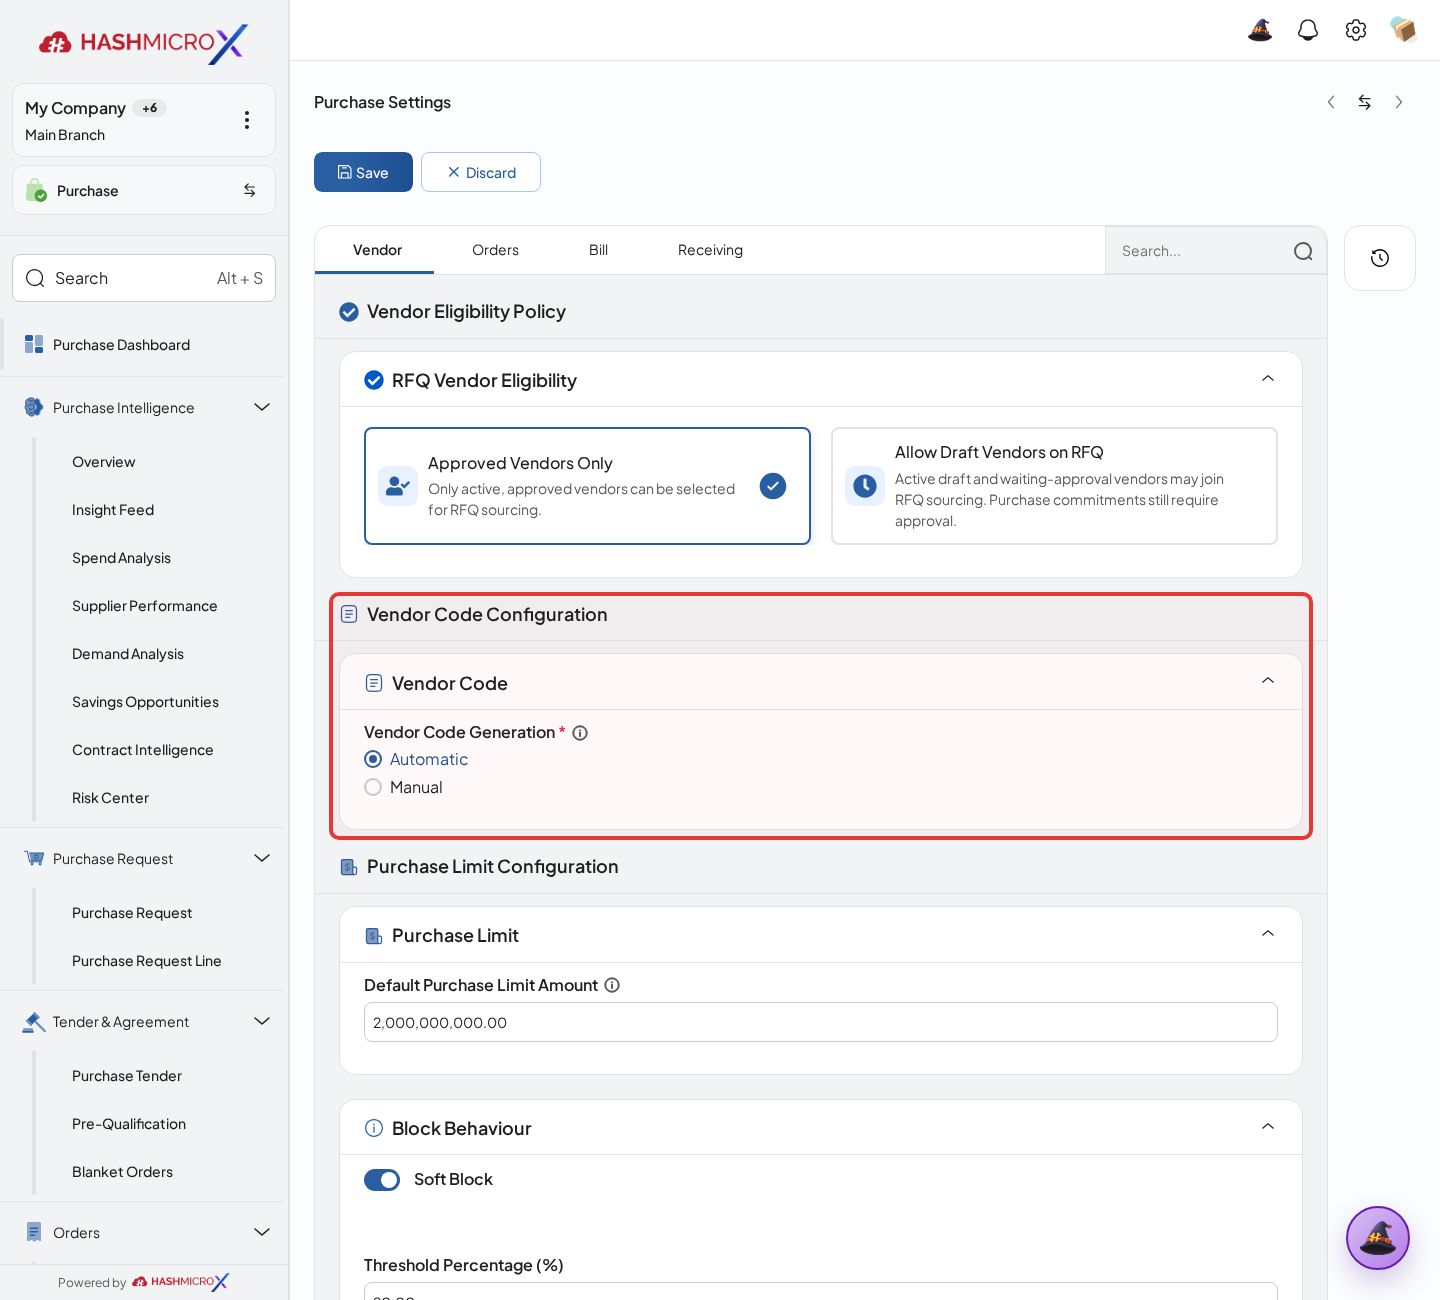This screenshot has height=1300, width=1440.
Task: Open Purchase Request Line in the sidebar
Action: [147, 961]
